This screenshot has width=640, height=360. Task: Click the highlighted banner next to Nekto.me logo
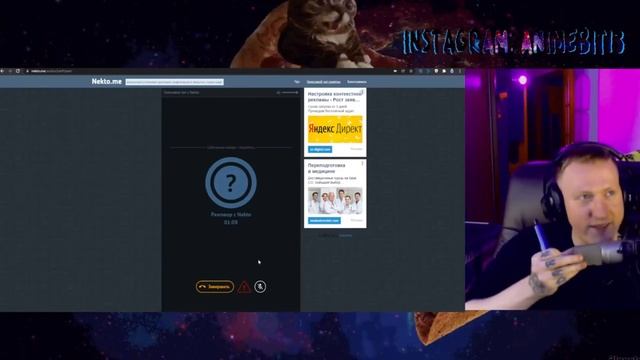coord(175,82)
